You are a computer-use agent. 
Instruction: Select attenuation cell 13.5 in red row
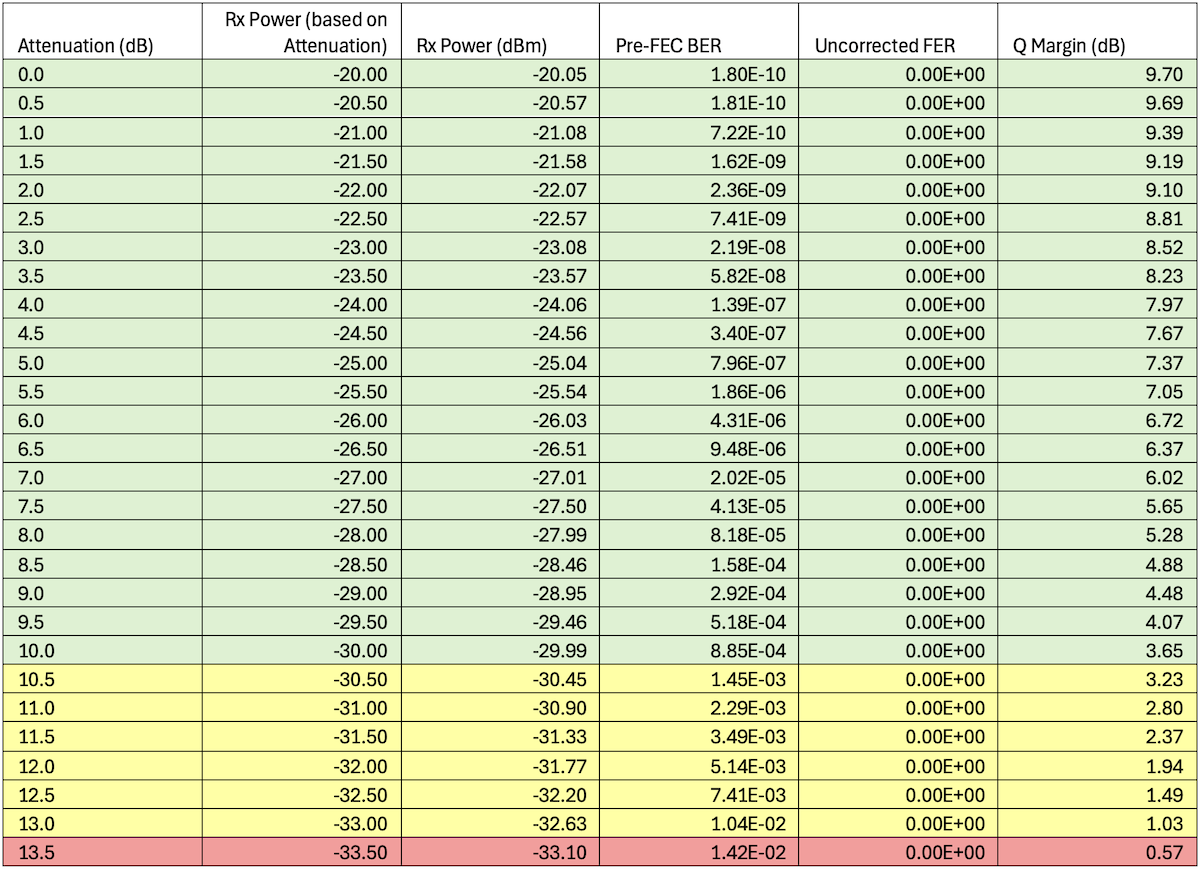click(x=102, y=853)
